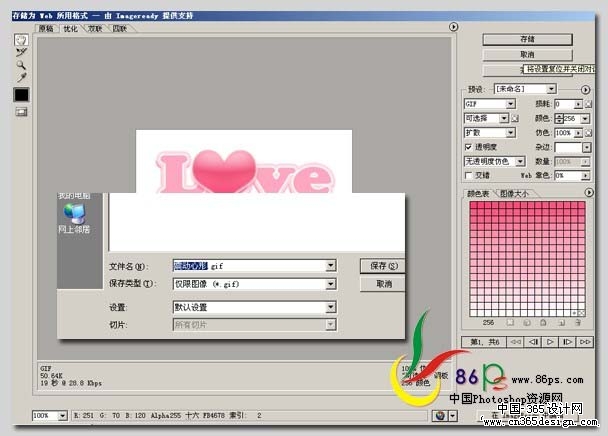Viewport: 608px width, 436px height.
Task: Open the color table palette menu arrow
Action: (589, 192)
